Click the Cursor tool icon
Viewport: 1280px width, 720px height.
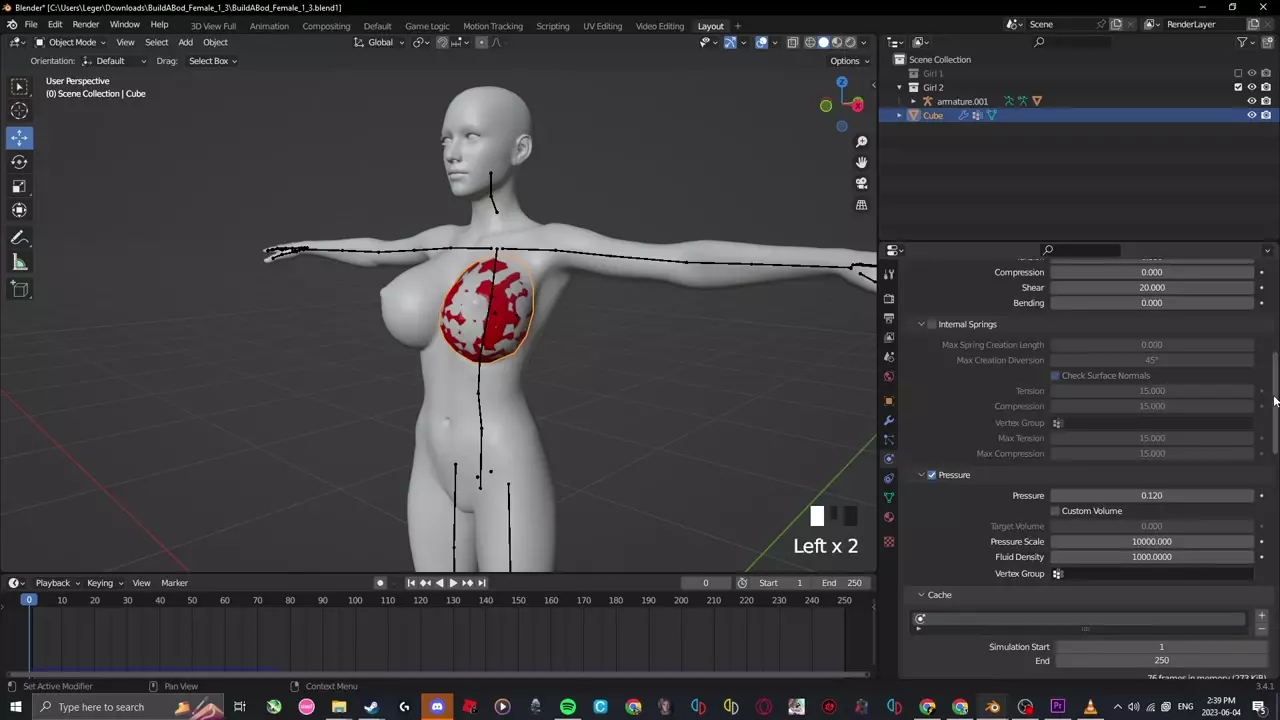19,111
